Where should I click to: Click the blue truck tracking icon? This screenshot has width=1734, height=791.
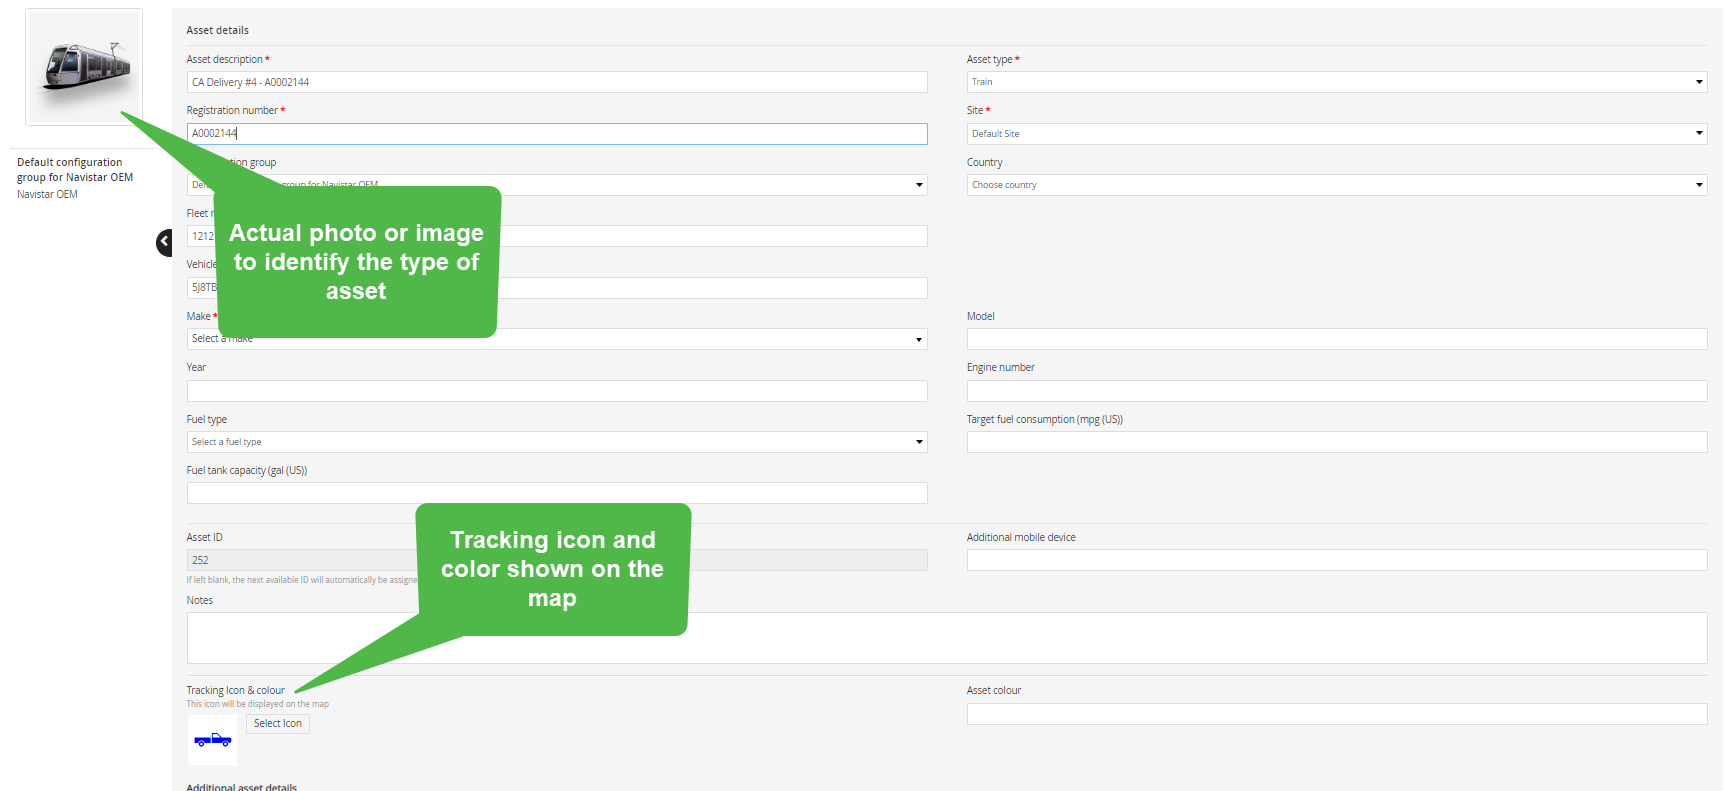[x=212, y=740]
